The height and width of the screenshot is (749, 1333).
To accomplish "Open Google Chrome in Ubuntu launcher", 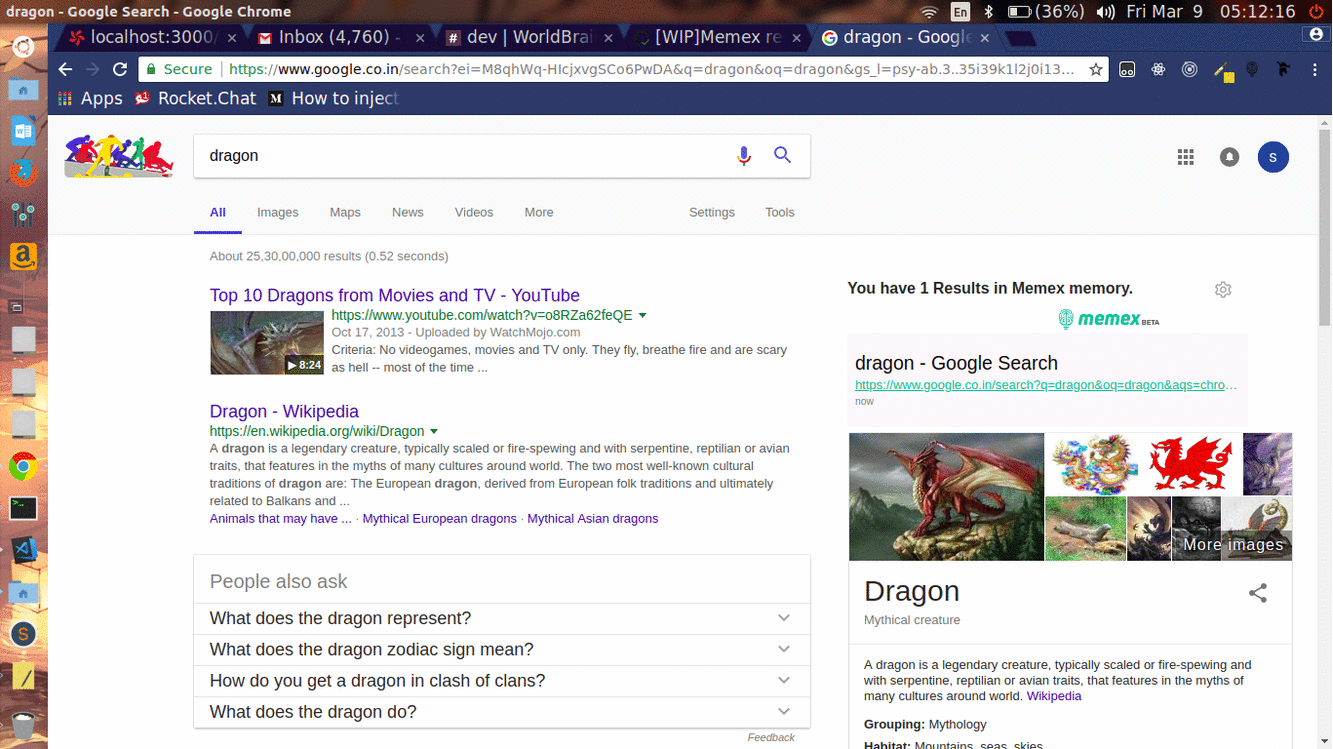I will (23, 466).
